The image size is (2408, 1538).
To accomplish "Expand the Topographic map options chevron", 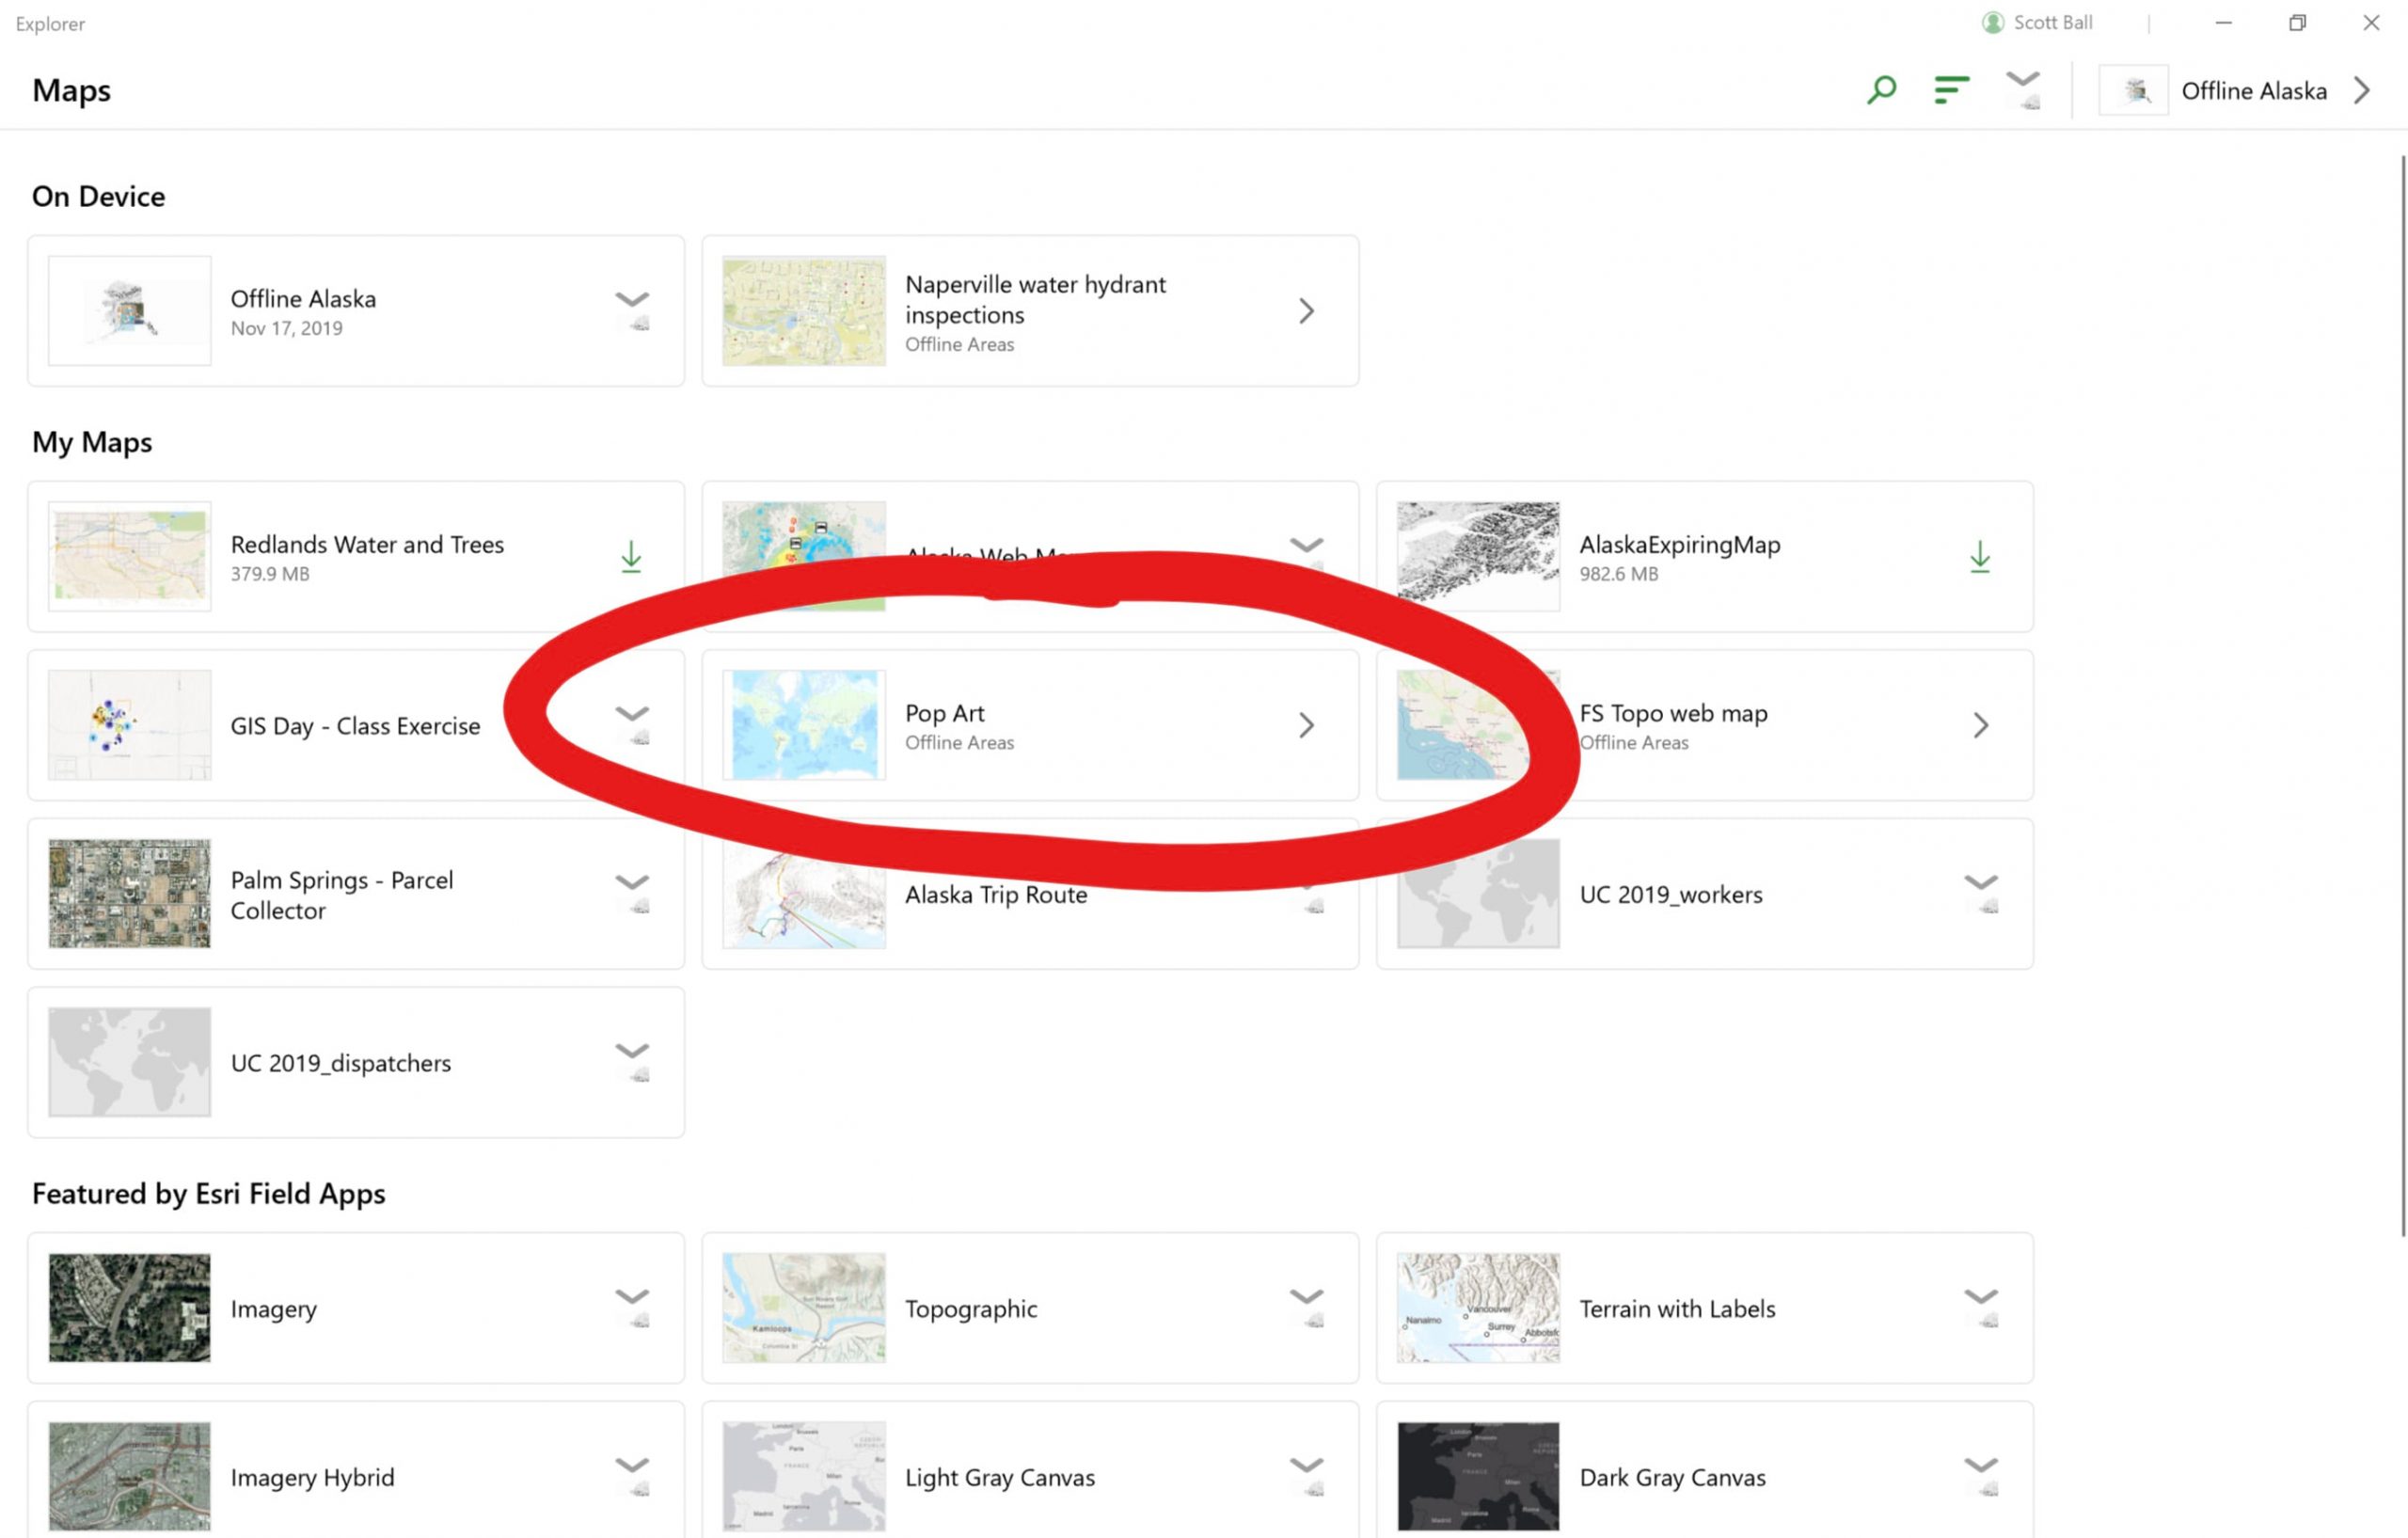I will 1306,1296.
